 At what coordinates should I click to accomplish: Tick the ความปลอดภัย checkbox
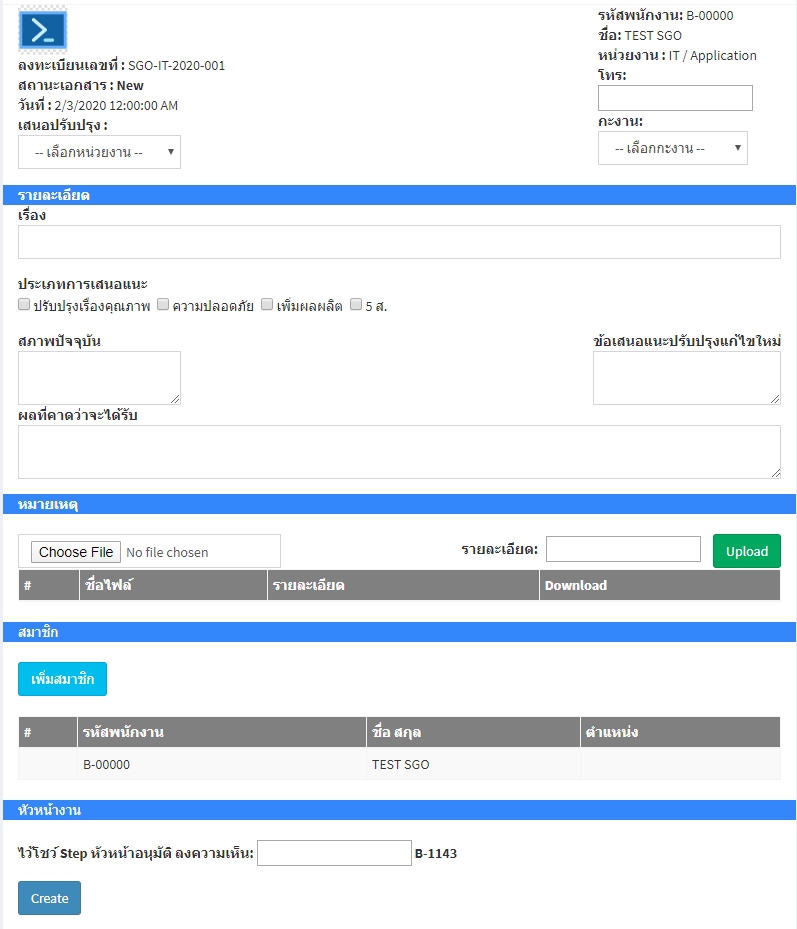[163, 305]
